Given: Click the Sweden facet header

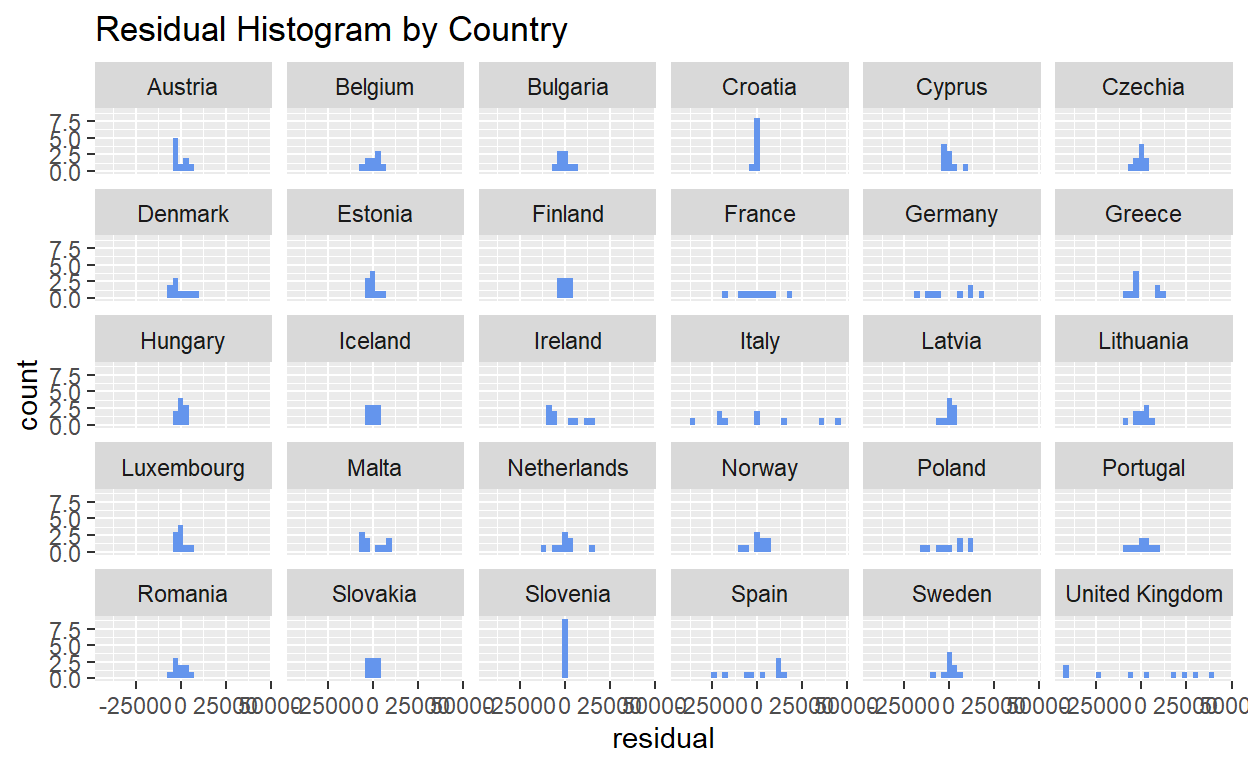Looking at the screenshot, I should (x=951, y=594).
